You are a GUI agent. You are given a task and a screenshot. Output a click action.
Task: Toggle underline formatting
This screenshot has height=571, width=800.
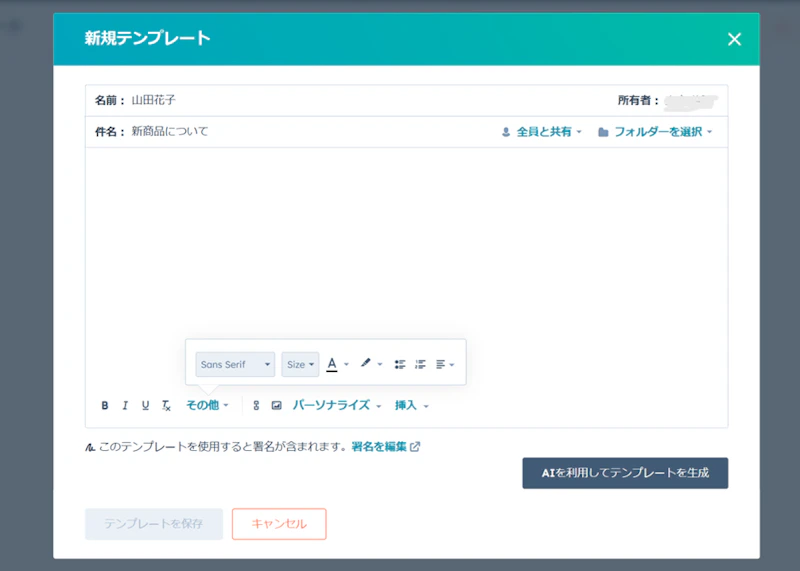click(x=145, y=405)
